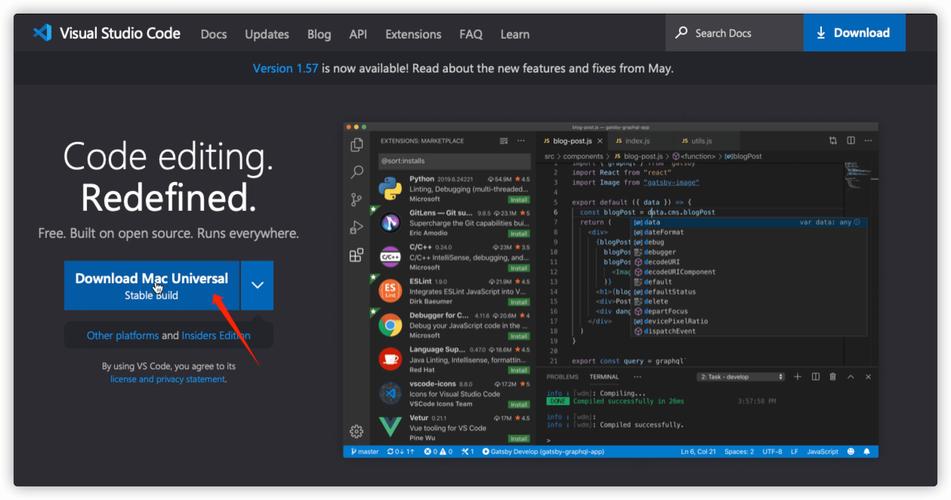Open the Docs page in the navigation bar
This screenshot has height=500, width=951.
[x=213, y=35]
